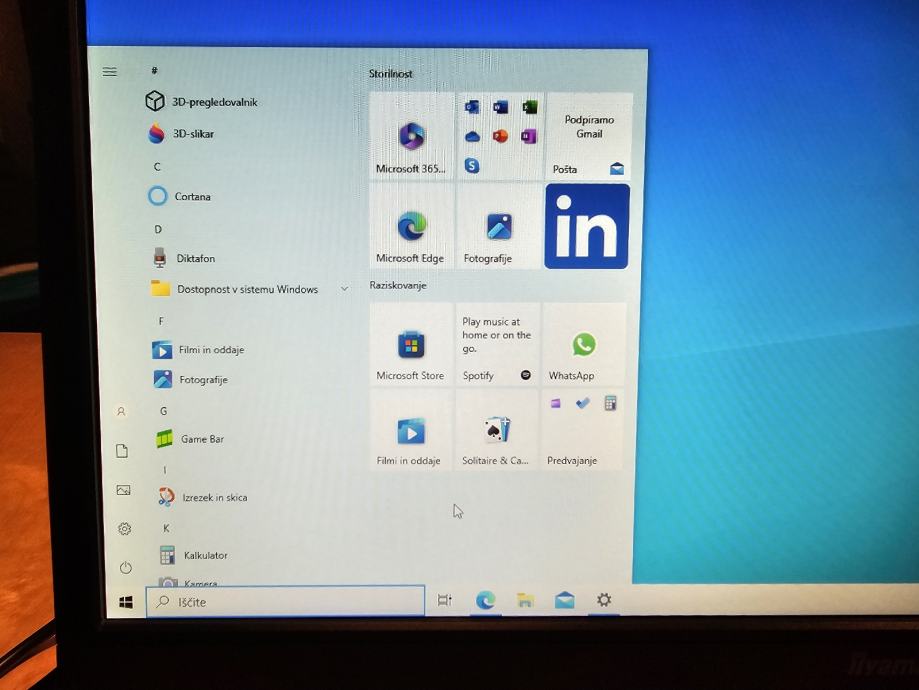Click the Storilnost group heading
The width and height of the screenshot is (919, 690).
(x=390, y=74)
